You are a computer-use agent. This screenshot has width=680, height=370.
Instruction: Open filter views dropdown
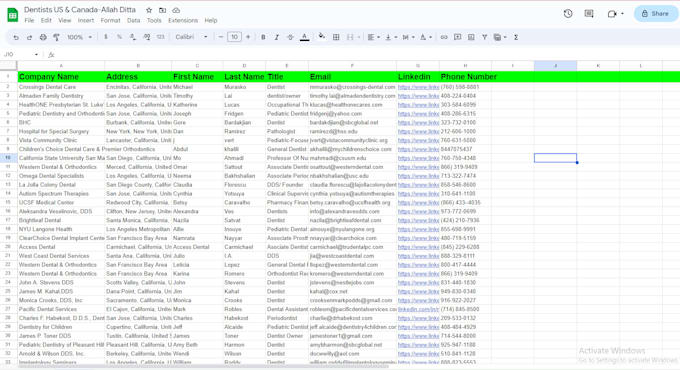(500, 37)
